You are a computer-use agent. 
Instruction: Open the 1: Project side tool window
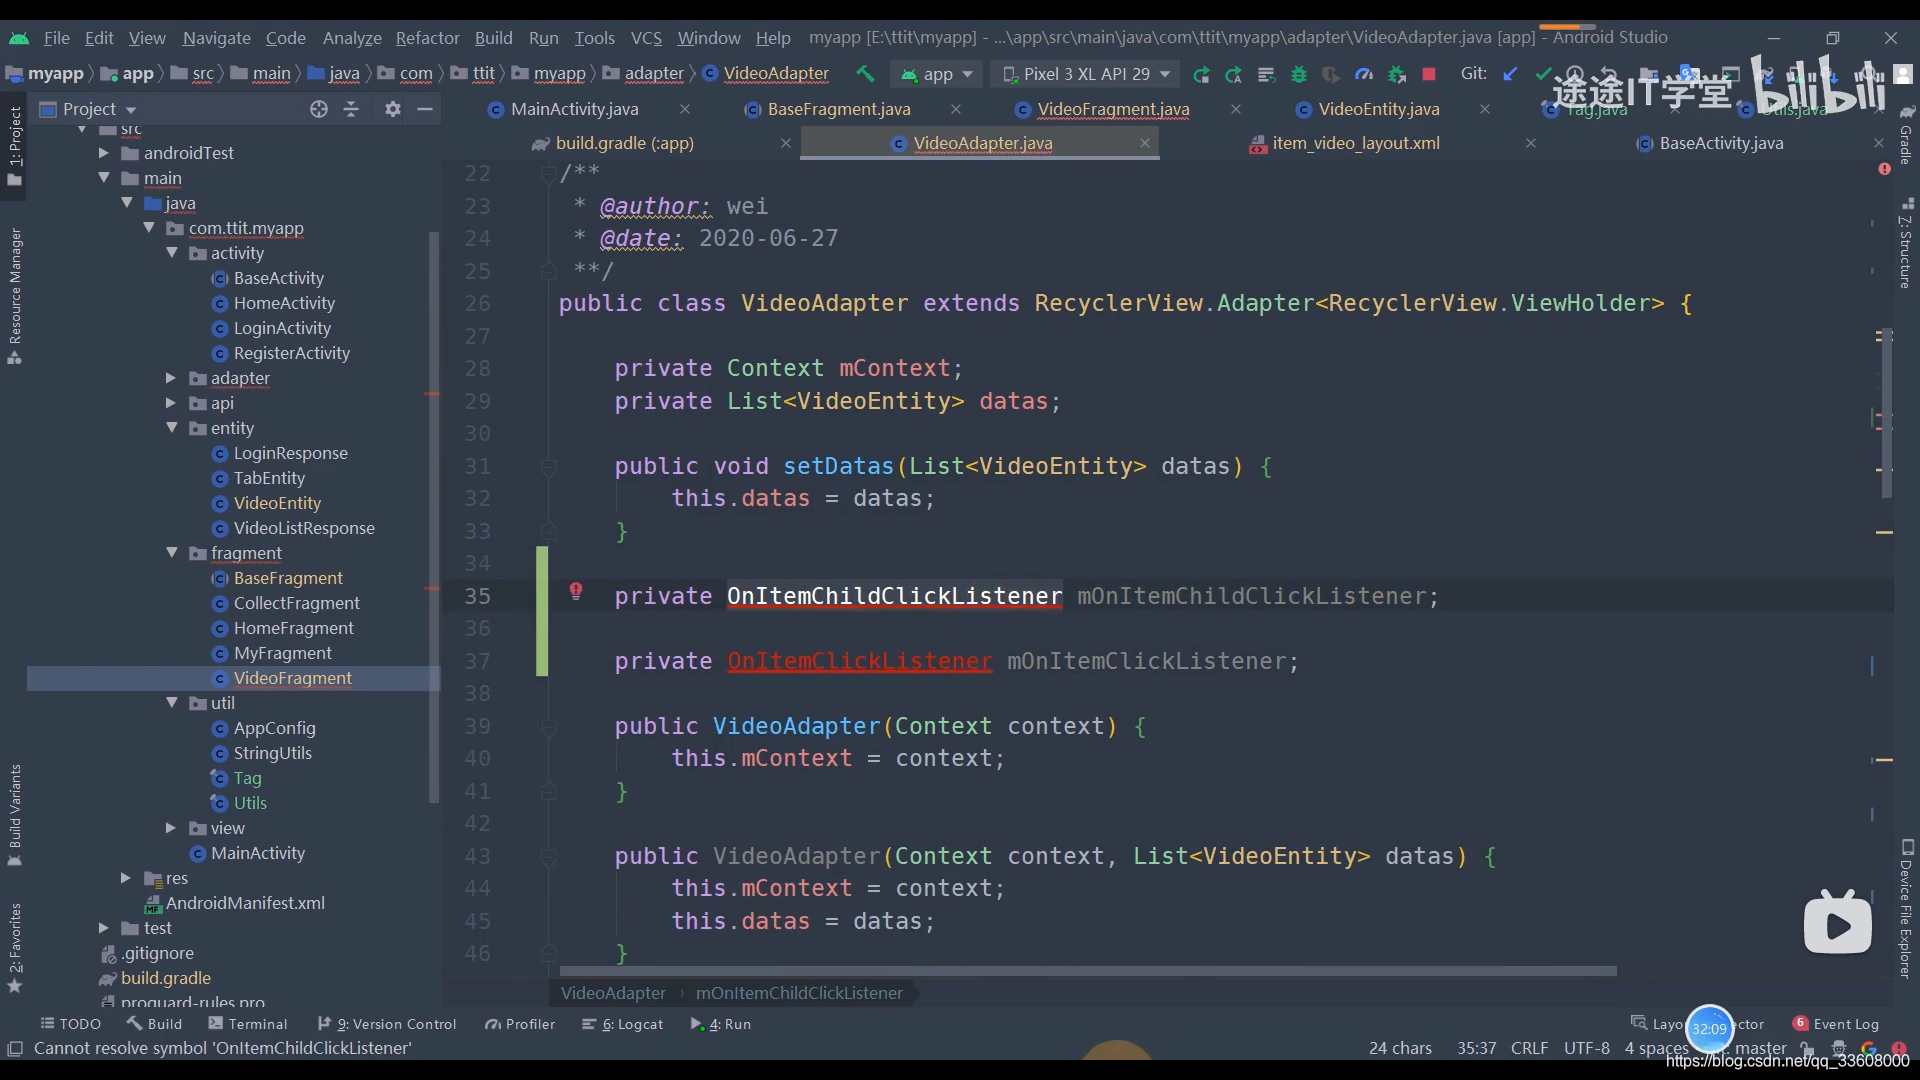point(15,145)
